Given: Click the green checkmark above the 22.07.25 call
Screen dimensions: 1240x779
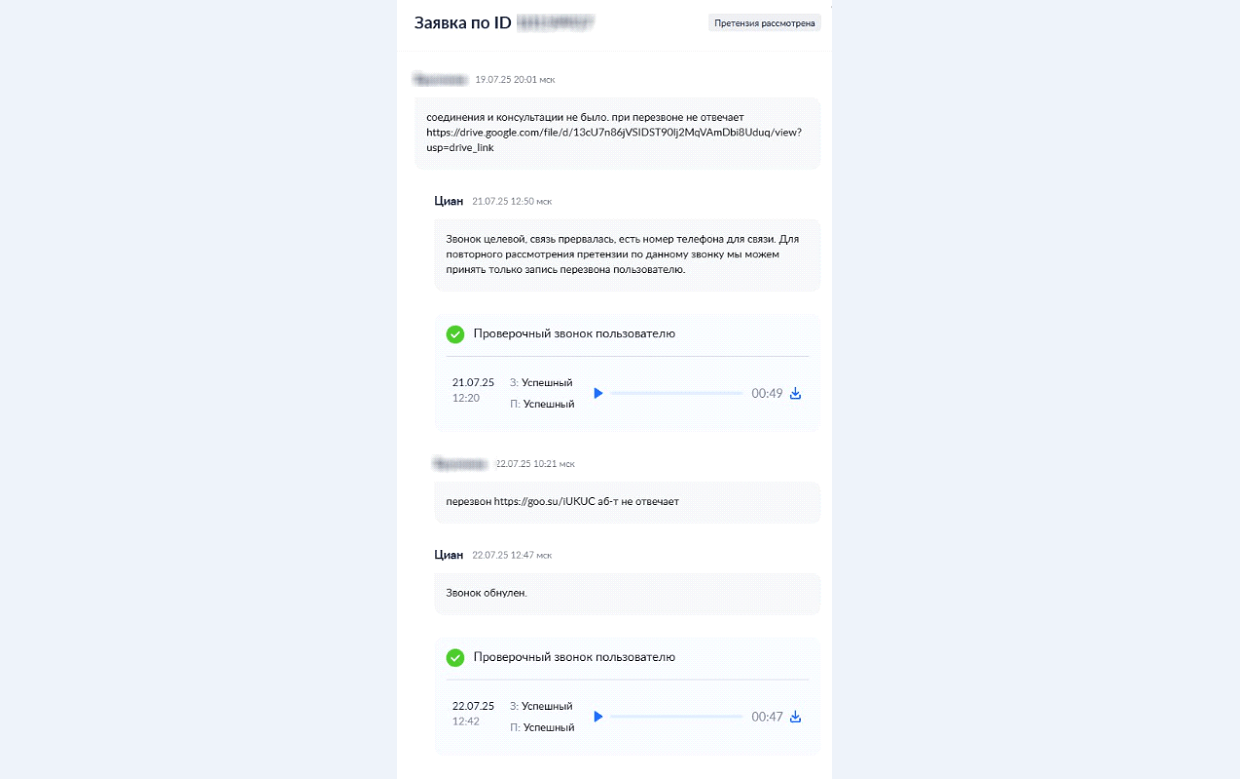Looking at the screenshot, I should (x=455, y=657).
